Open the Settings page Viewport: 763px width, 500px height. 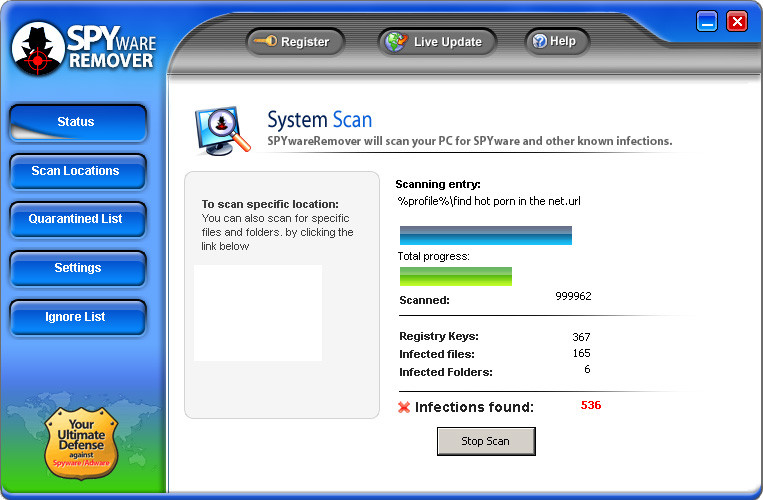coord(78,268)
